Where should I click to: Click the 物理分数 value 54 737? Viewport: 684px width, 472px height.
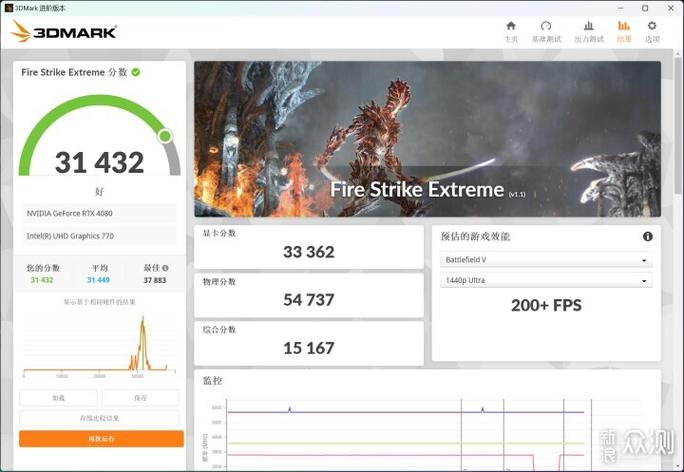click(309, 300)
